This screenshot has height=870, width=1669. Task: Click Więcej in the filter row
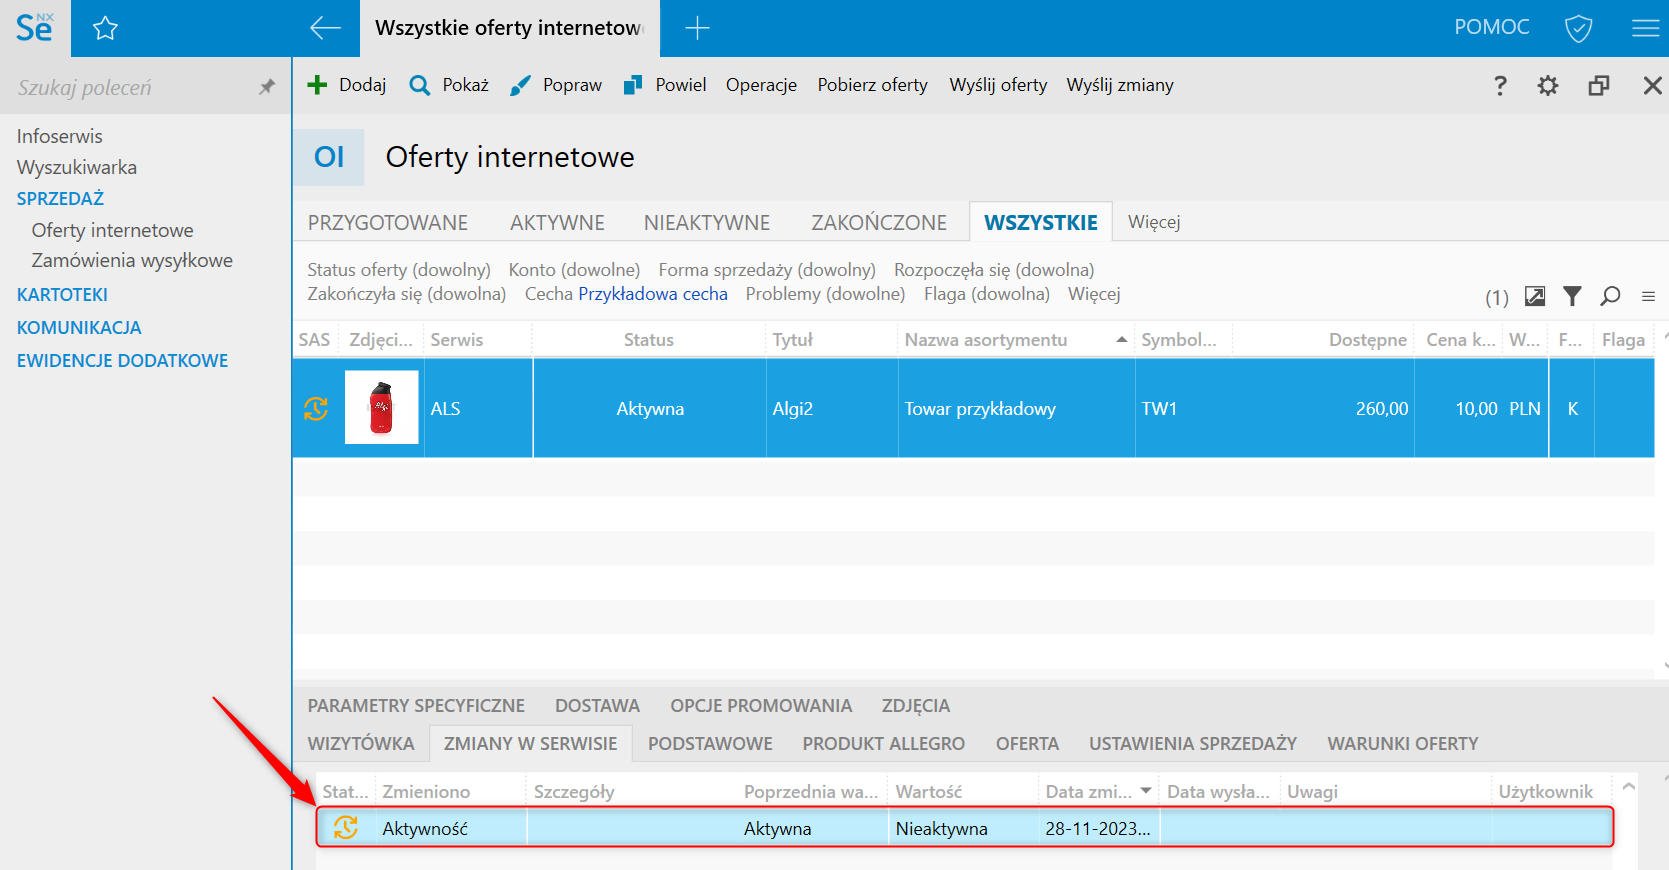coord(1094,294)
